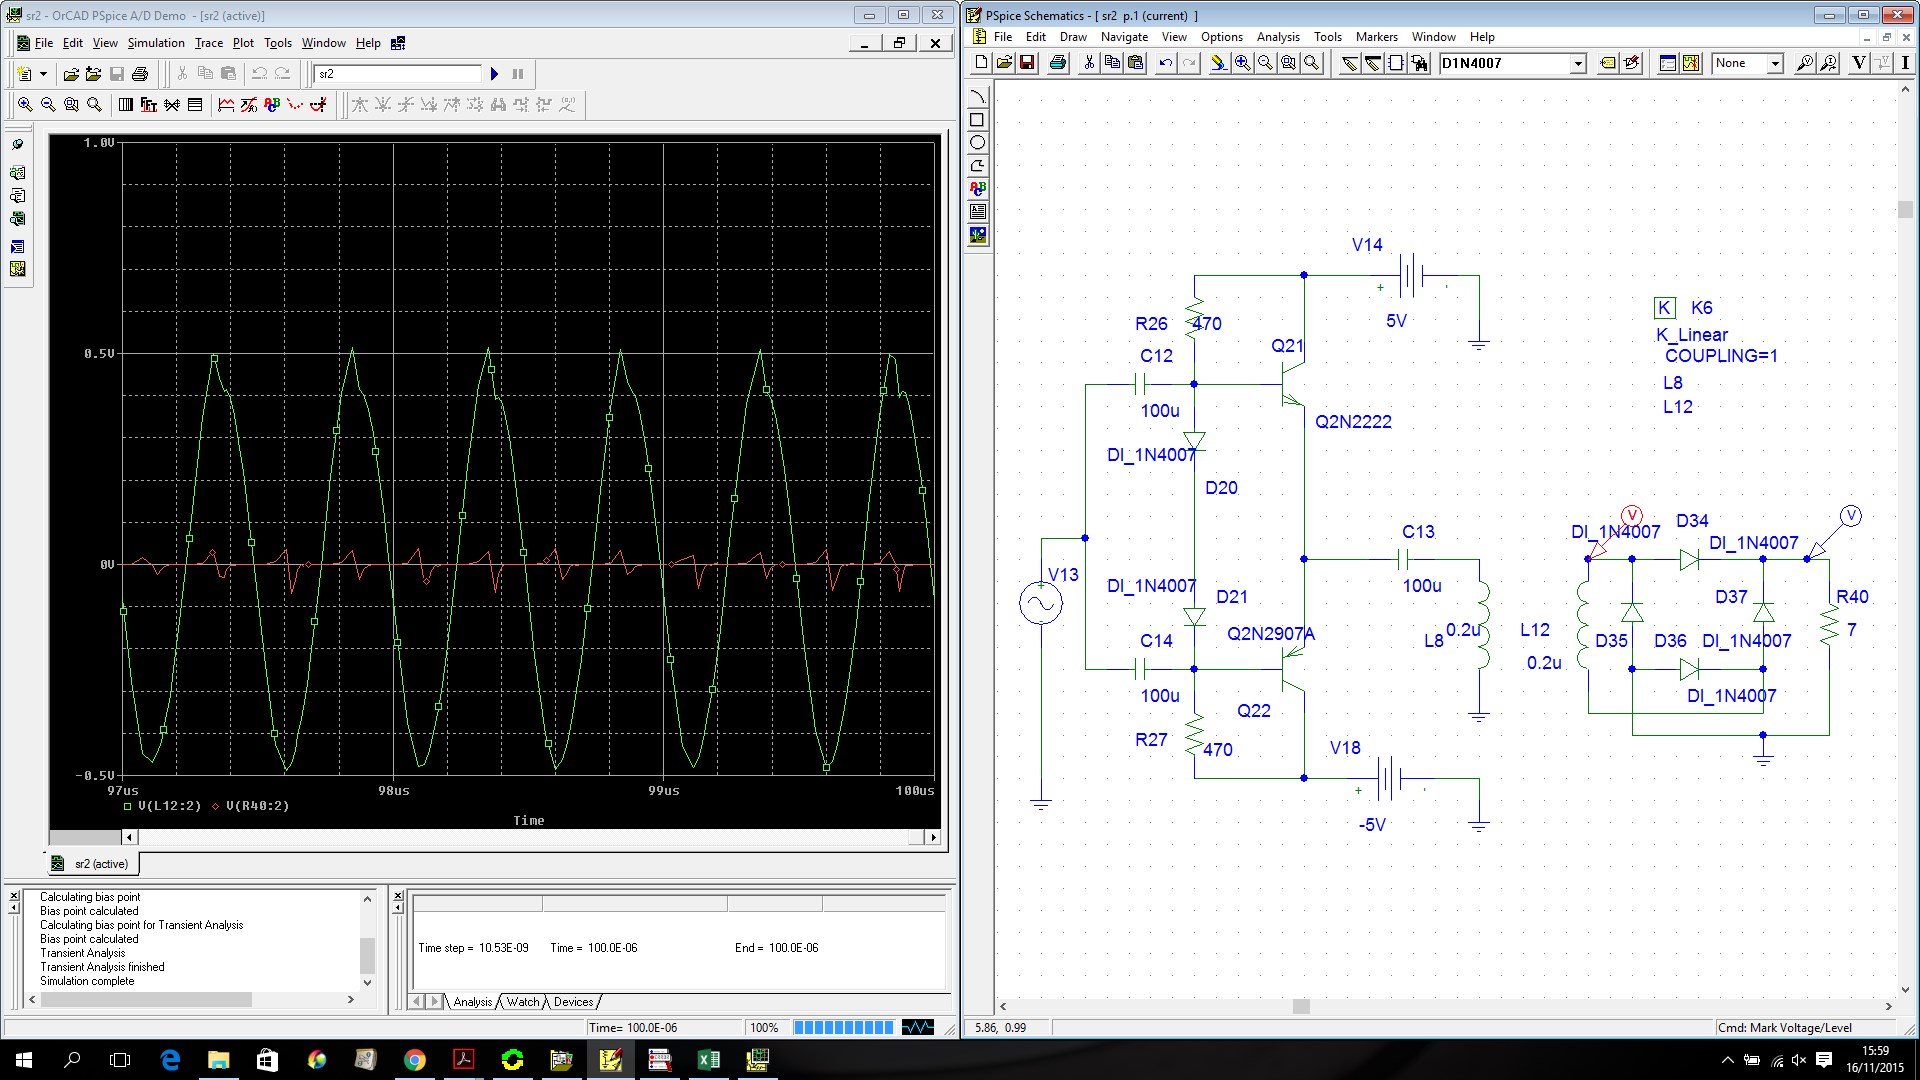Toggle Cursor display icon in PSpice A/D
Screen dimensions: 1920x1080
[318, 105]
